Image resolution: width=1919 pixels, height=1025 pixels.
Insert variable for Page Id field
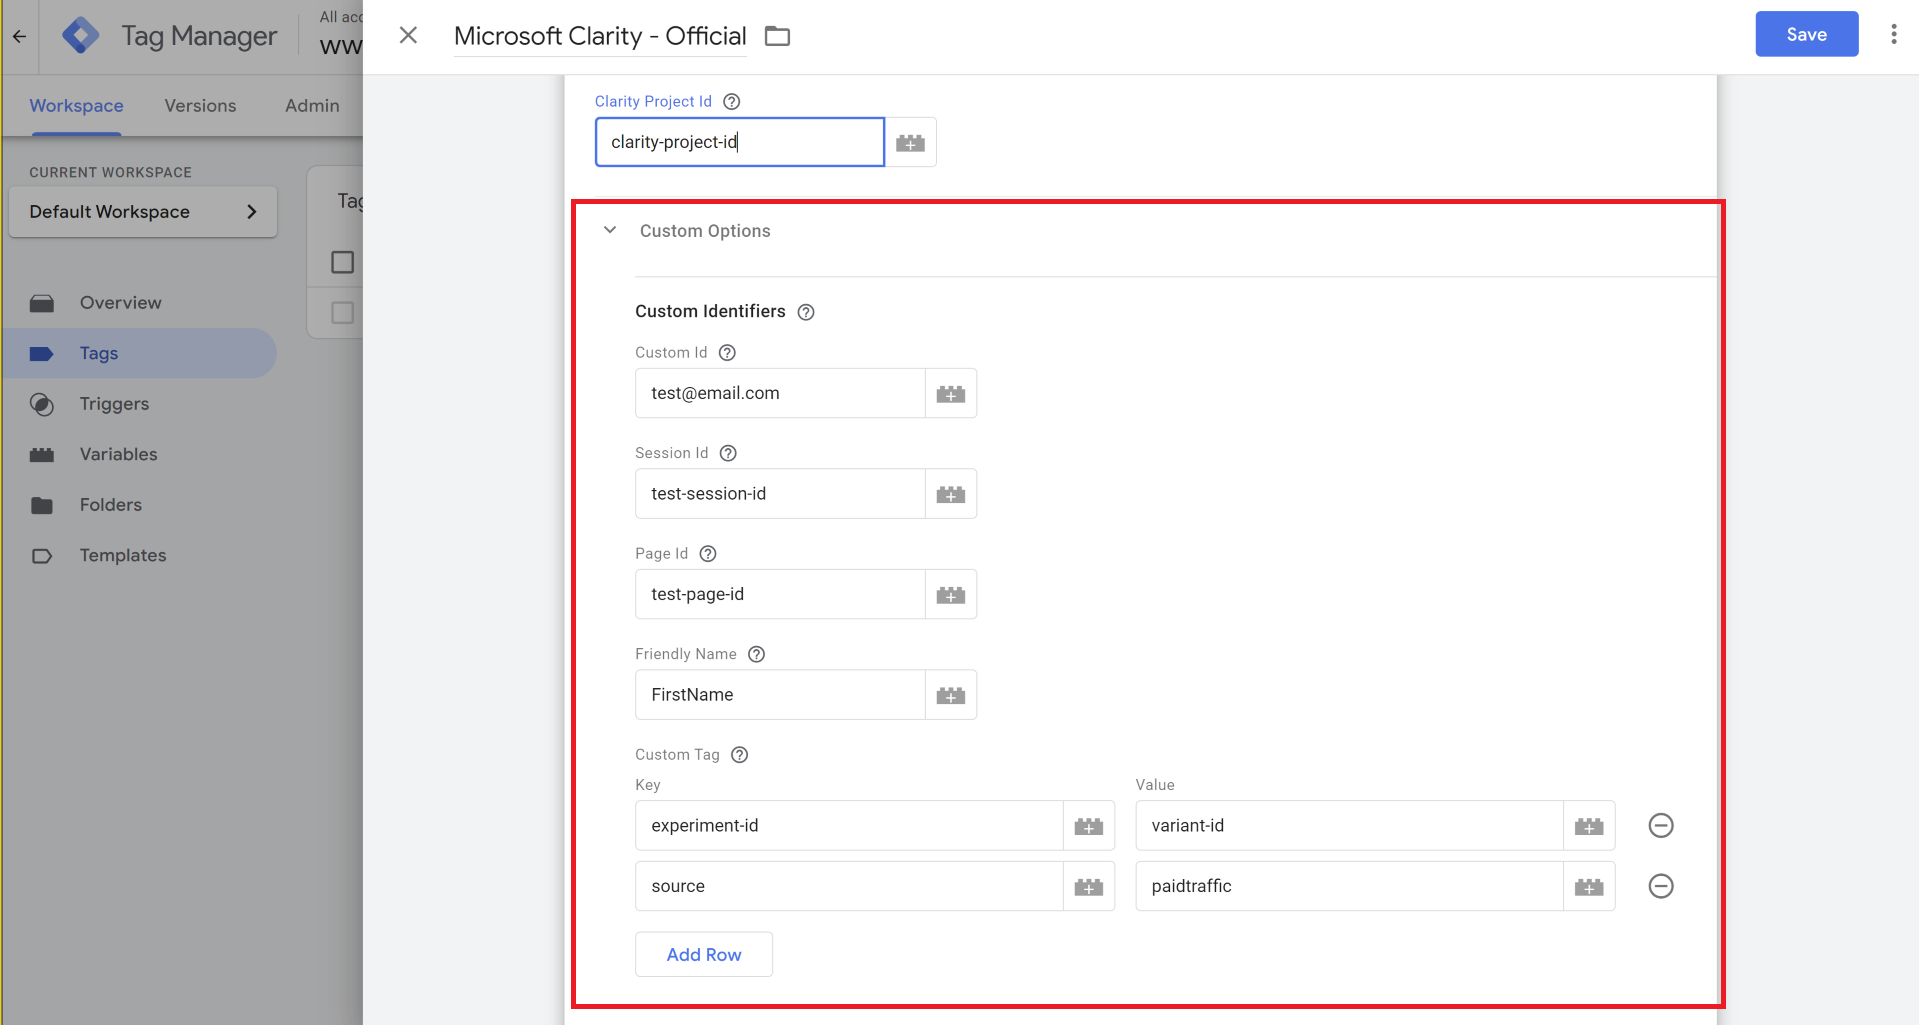[x=951, y=595]
